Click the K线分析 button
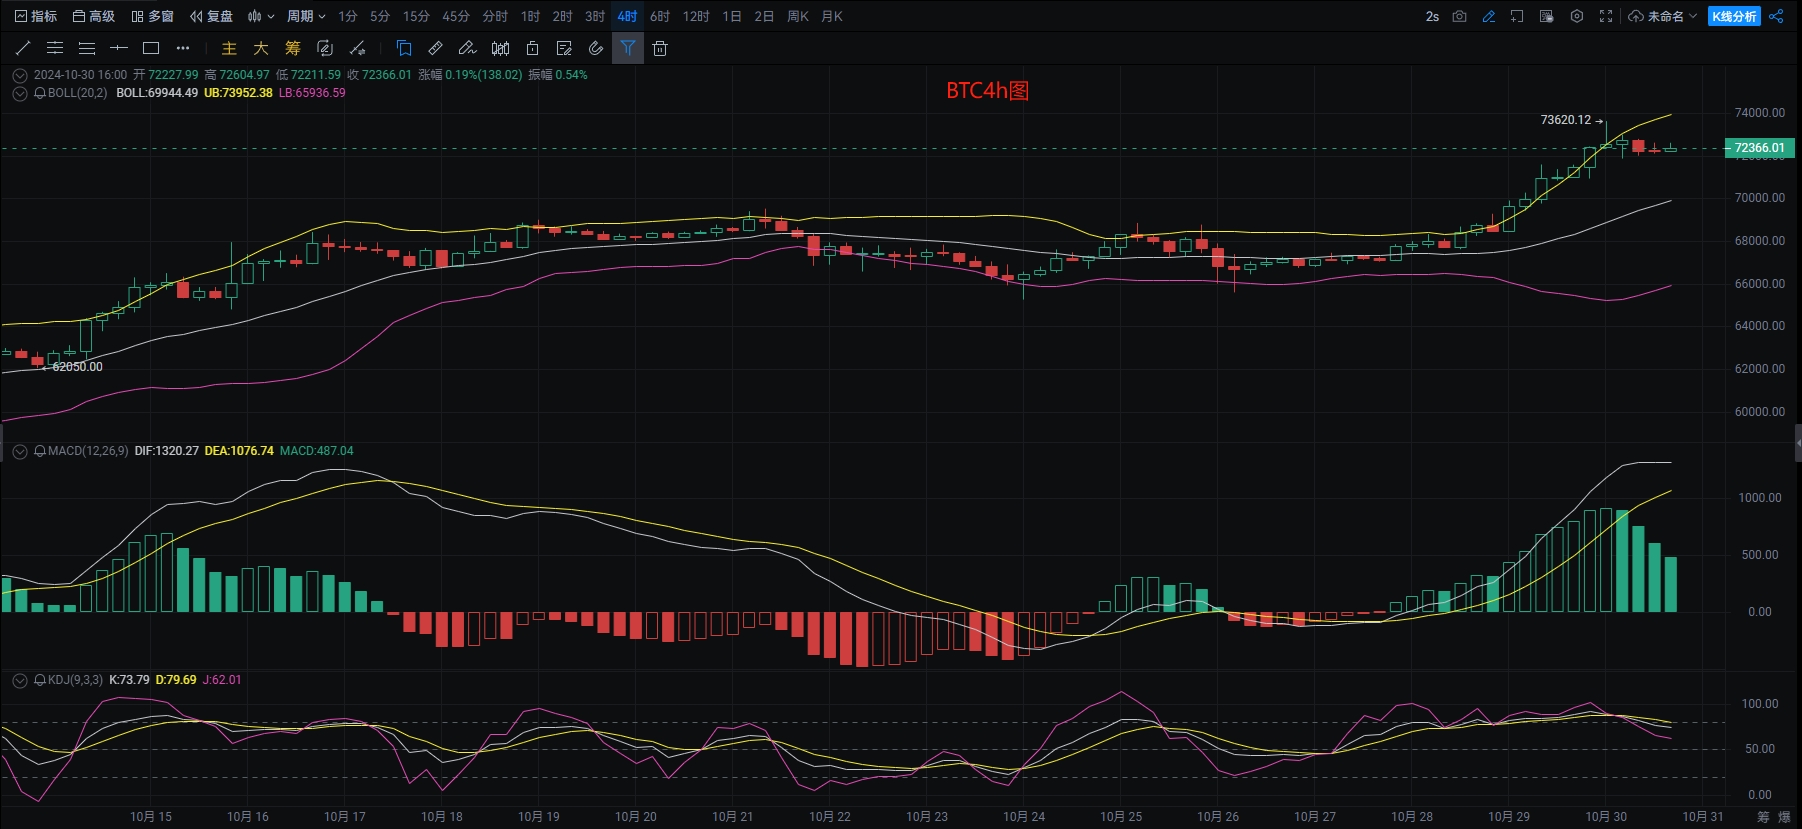The height and width of the screenshot is (829, 1802). point(1734,16)
